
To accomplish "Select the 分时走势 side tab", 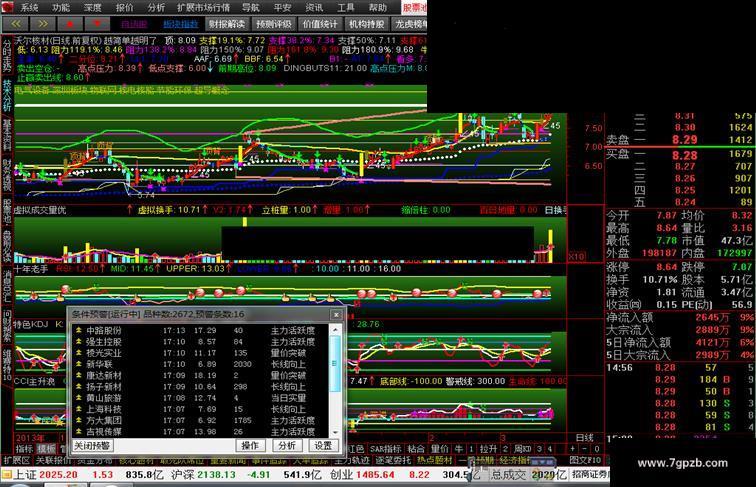I will pos(7,55).
